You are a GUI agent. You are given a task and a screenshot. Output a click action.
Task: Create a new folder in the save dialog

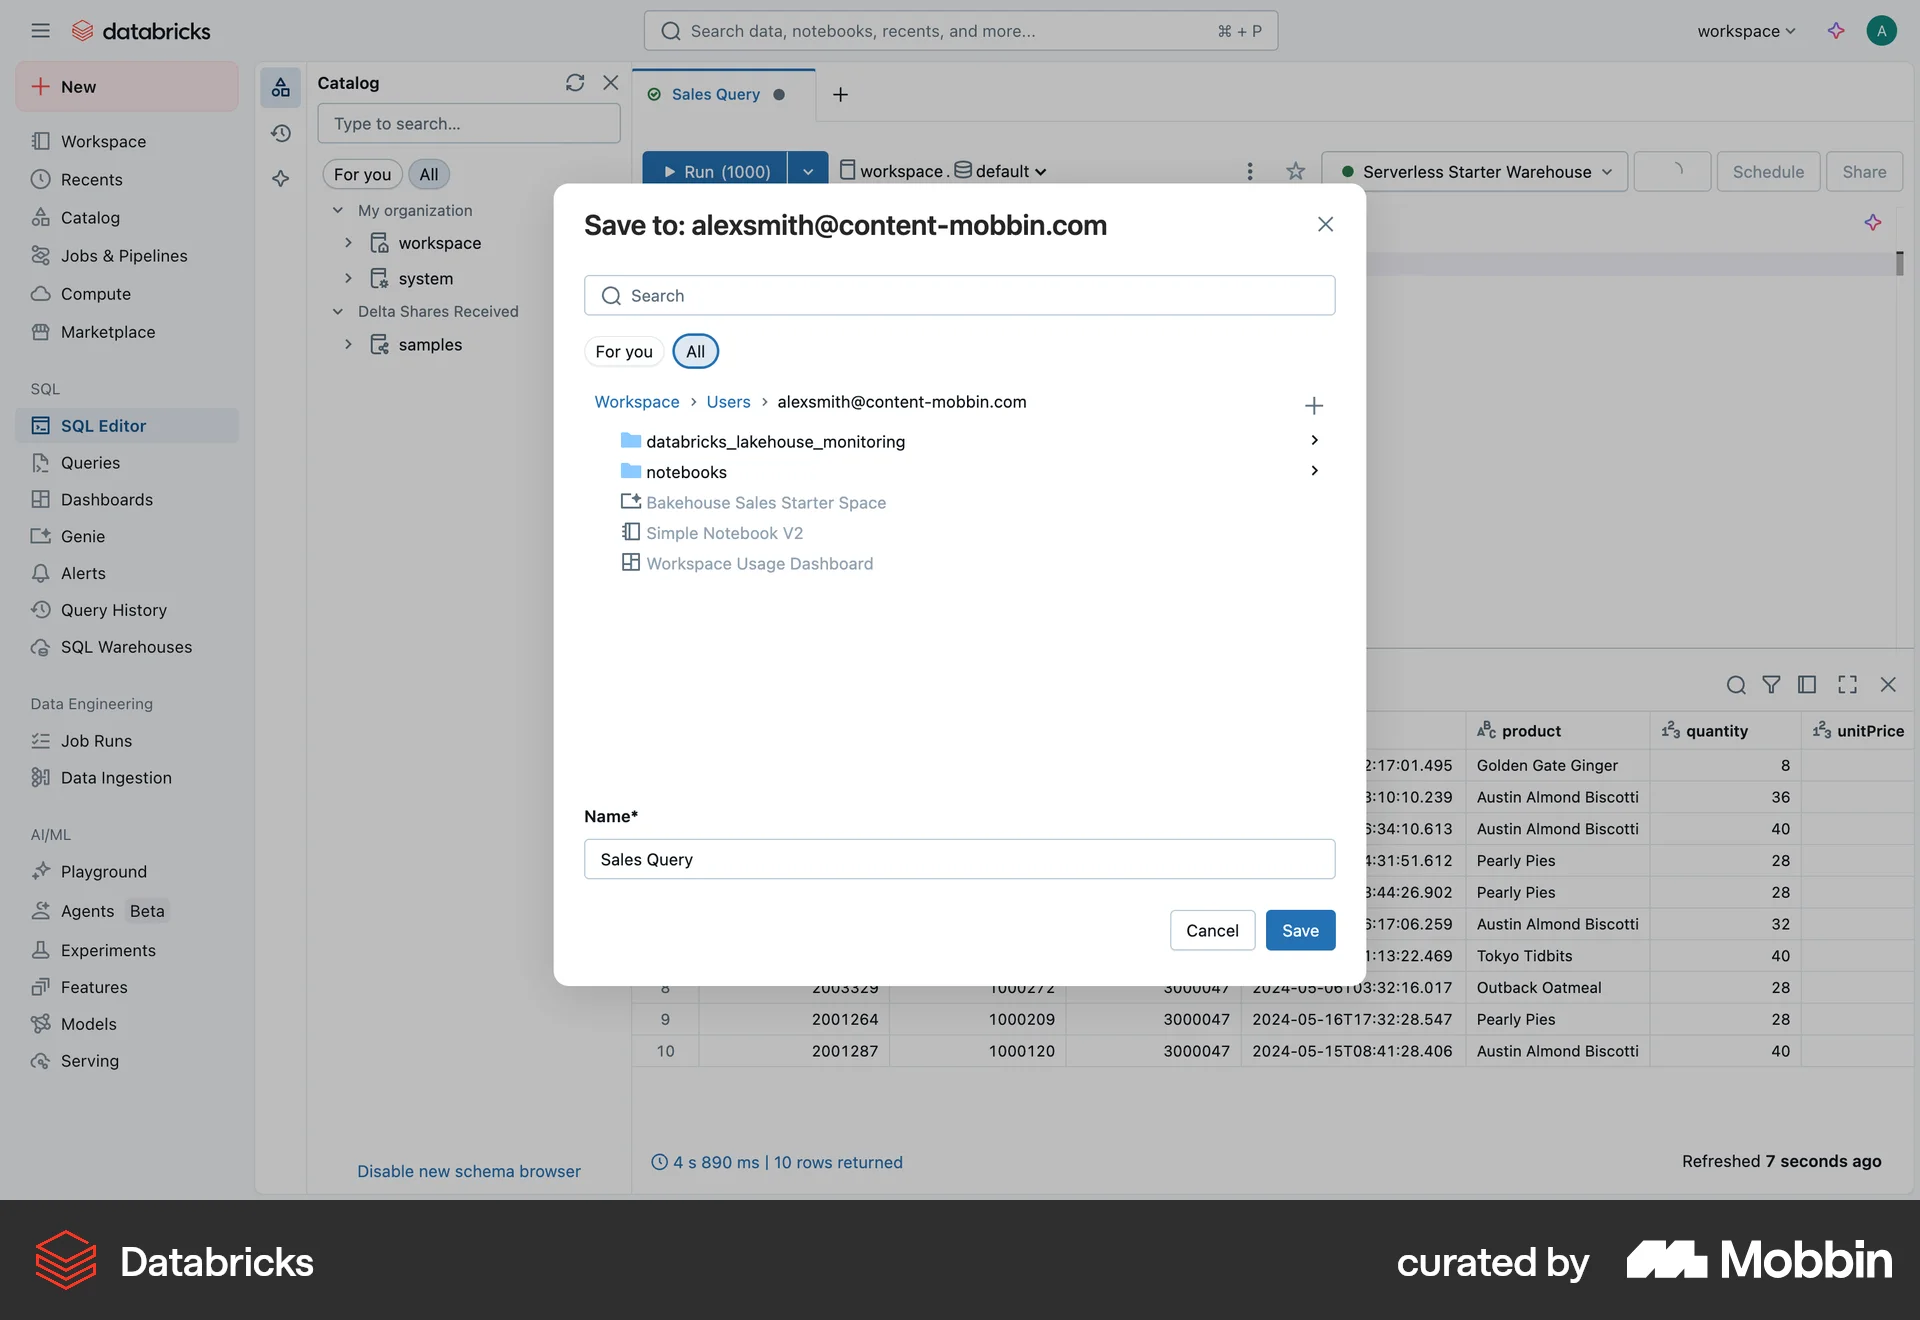[x=1314, y=406]
